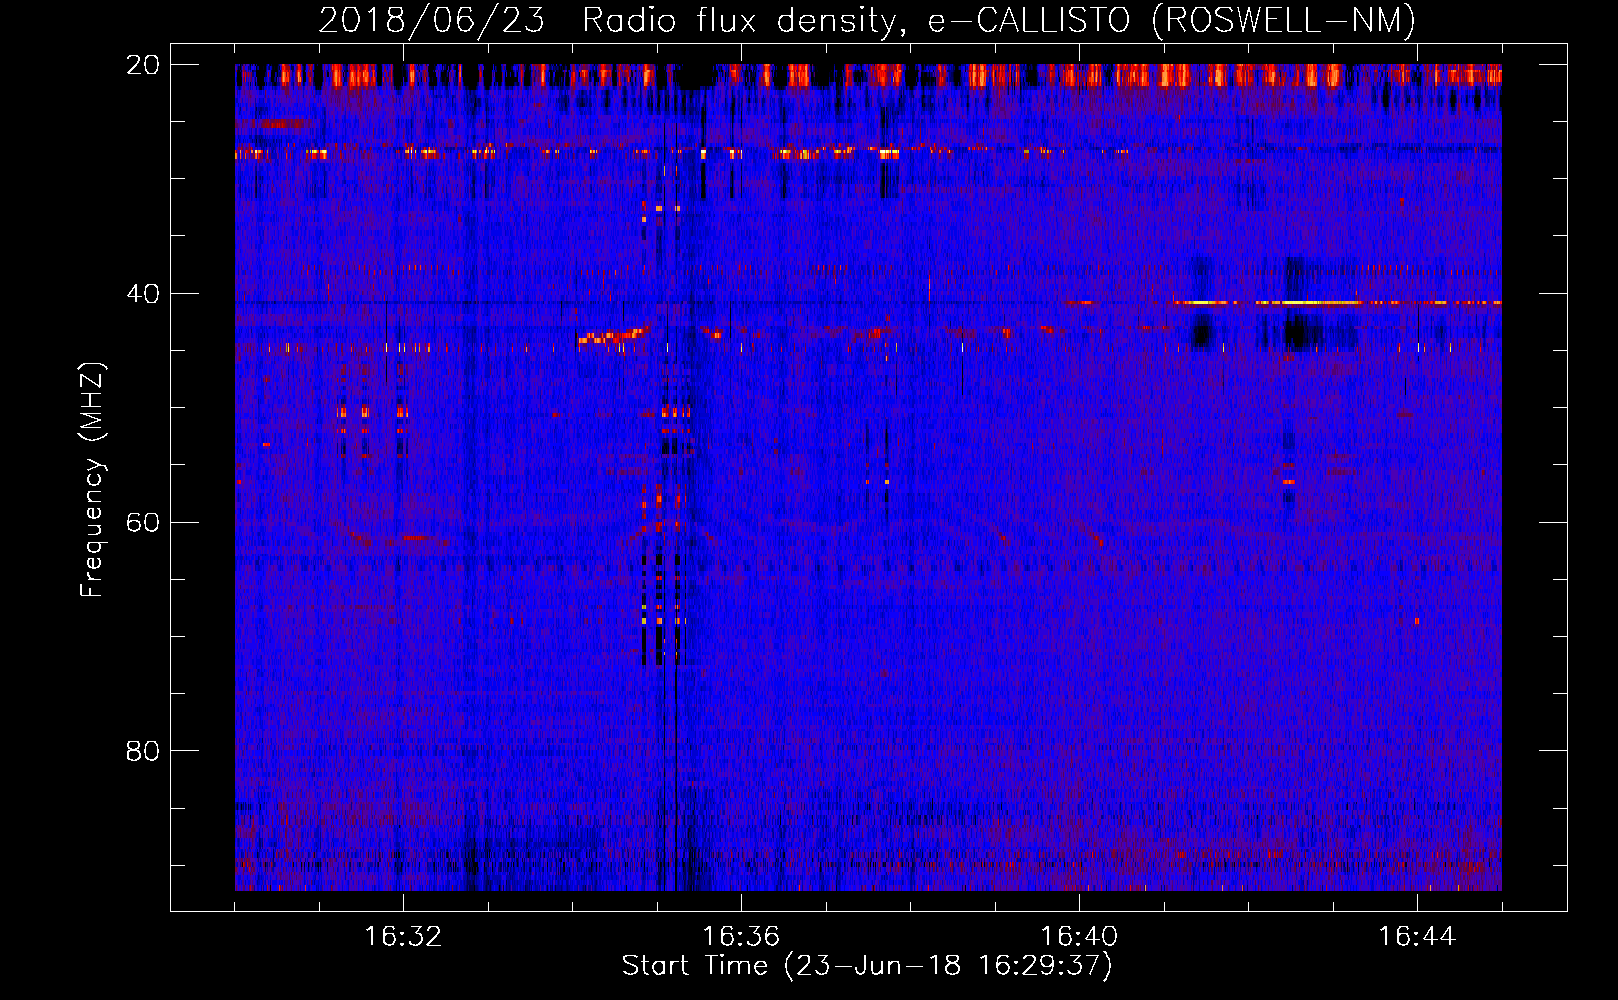The height and width of the screenshot is (1000, 1618).
Task: Click the '16:32' time axis label
Action: (403, 937)
